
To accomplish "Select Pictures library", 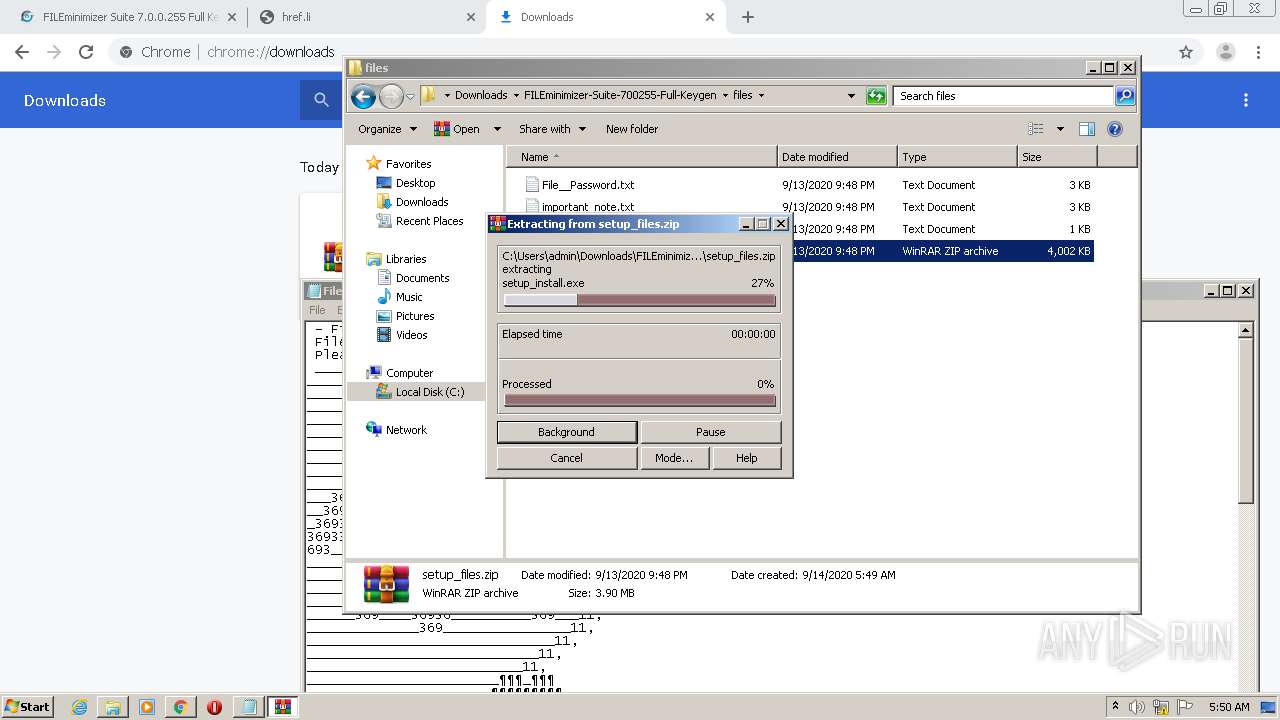I will (x=414, y=316).
